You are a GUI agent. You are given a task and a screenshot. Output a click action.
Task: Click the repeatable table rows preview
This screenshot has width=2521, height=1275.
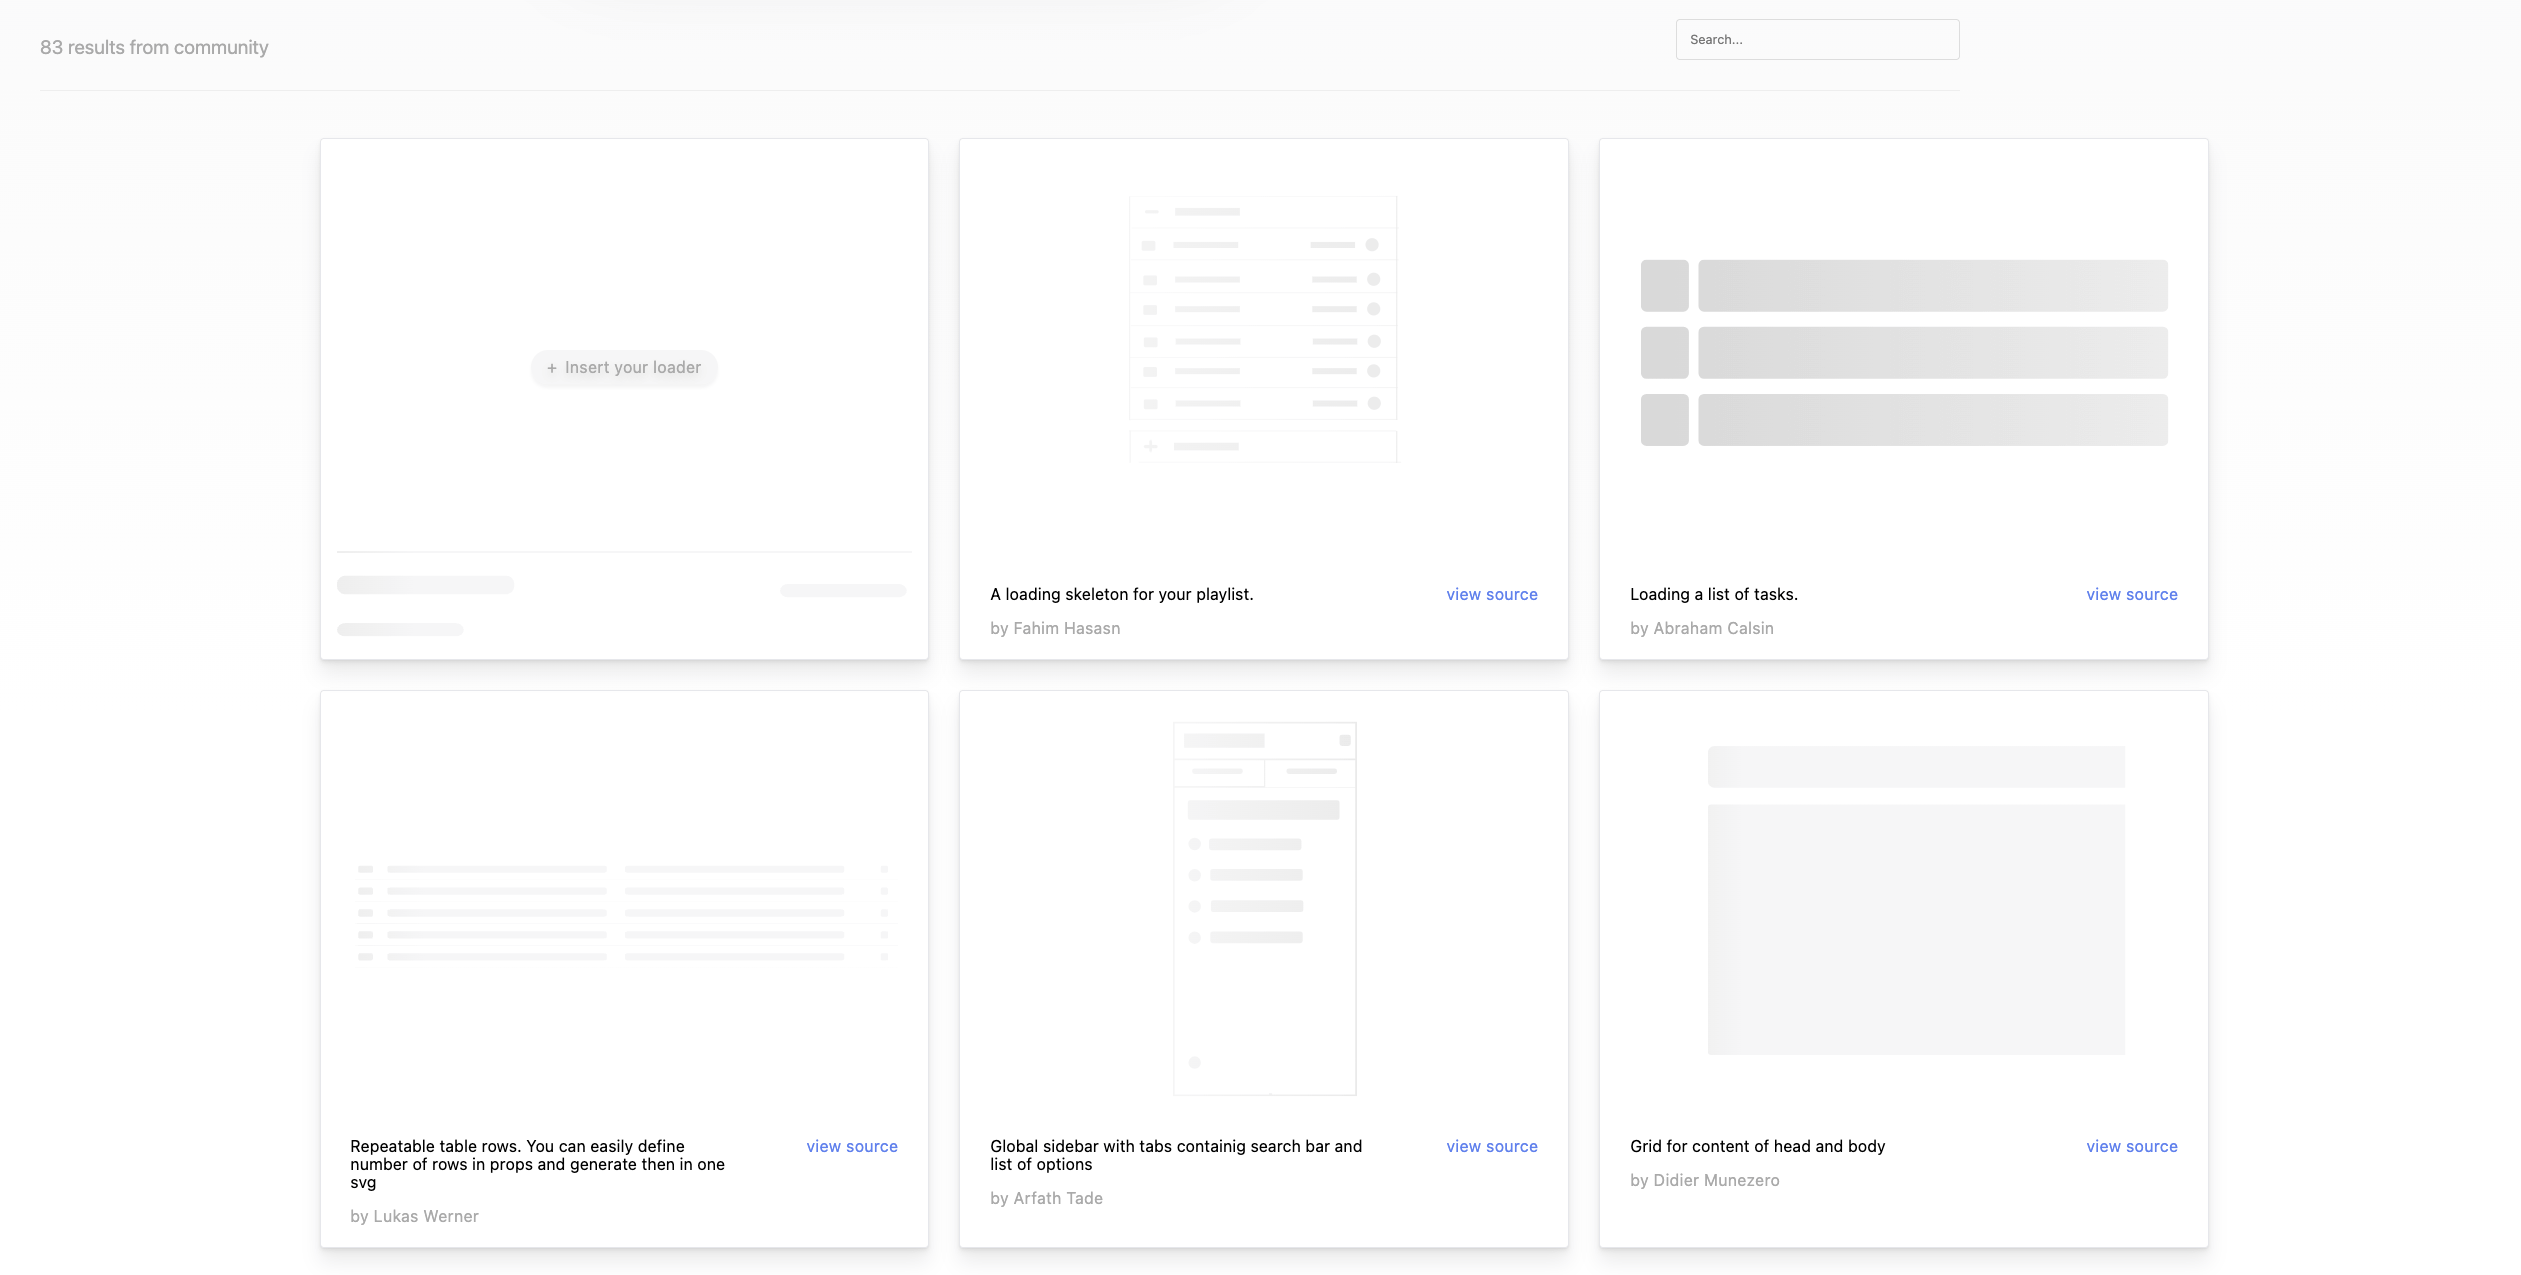pyautogui.click(x=624, y=912)
